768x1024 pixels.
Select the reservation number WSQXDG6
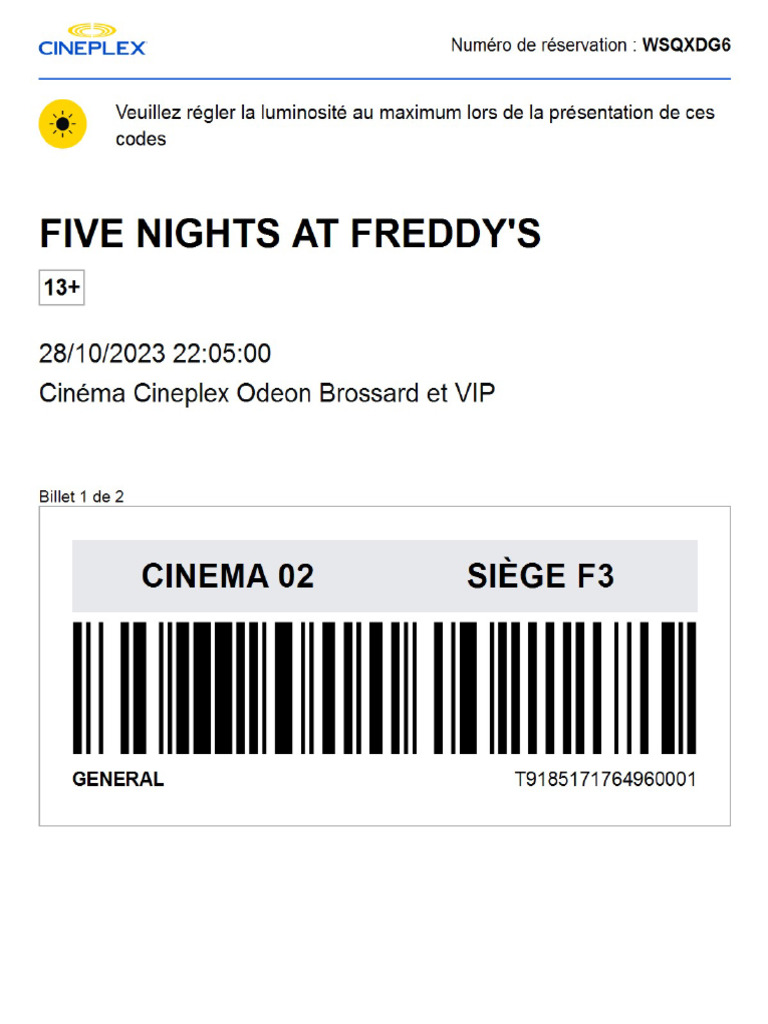point(686,45)
